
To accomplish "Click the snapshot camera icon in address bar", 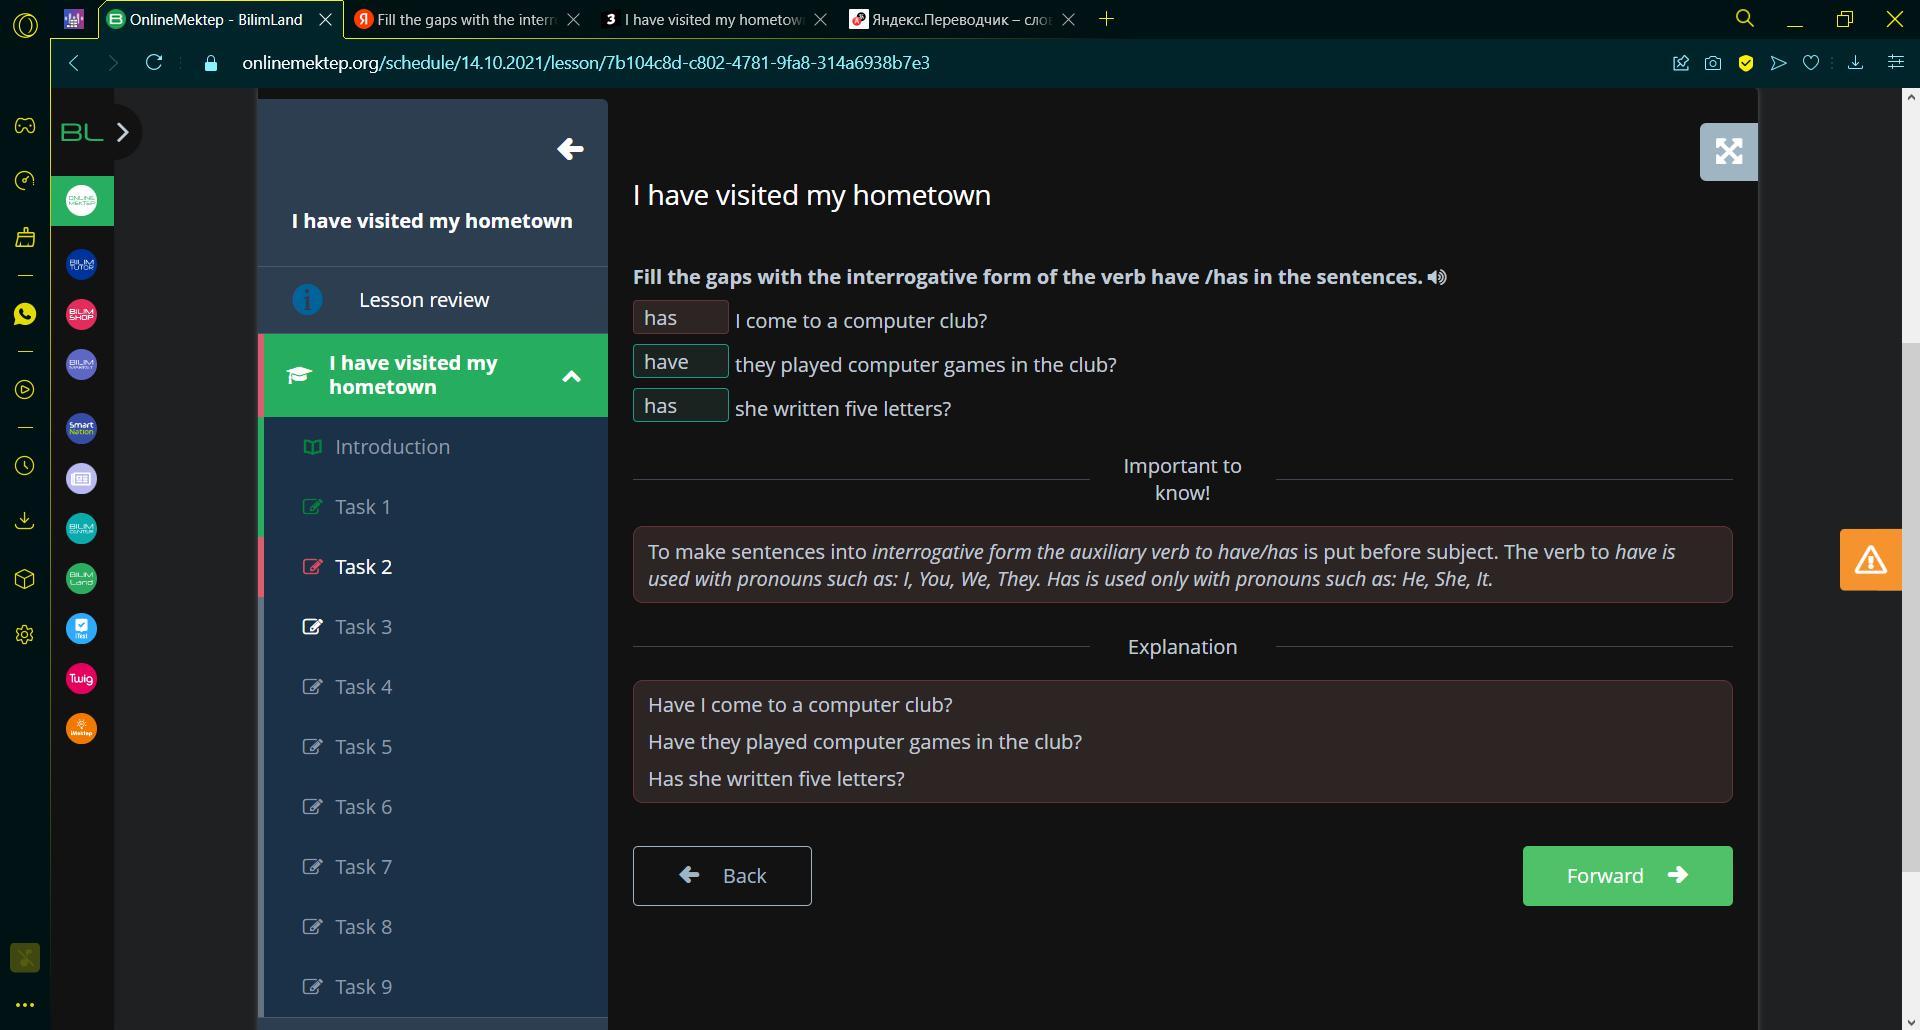I will pos(1713,63).
